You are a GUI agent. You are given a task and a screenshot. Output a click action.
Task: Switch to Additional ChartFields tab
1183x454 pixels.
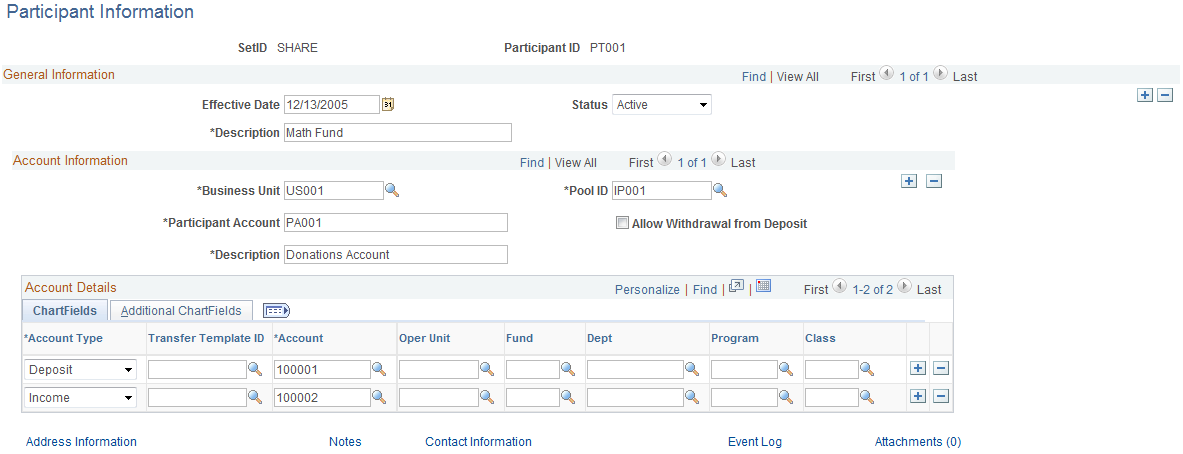click(x=181, y=311)
